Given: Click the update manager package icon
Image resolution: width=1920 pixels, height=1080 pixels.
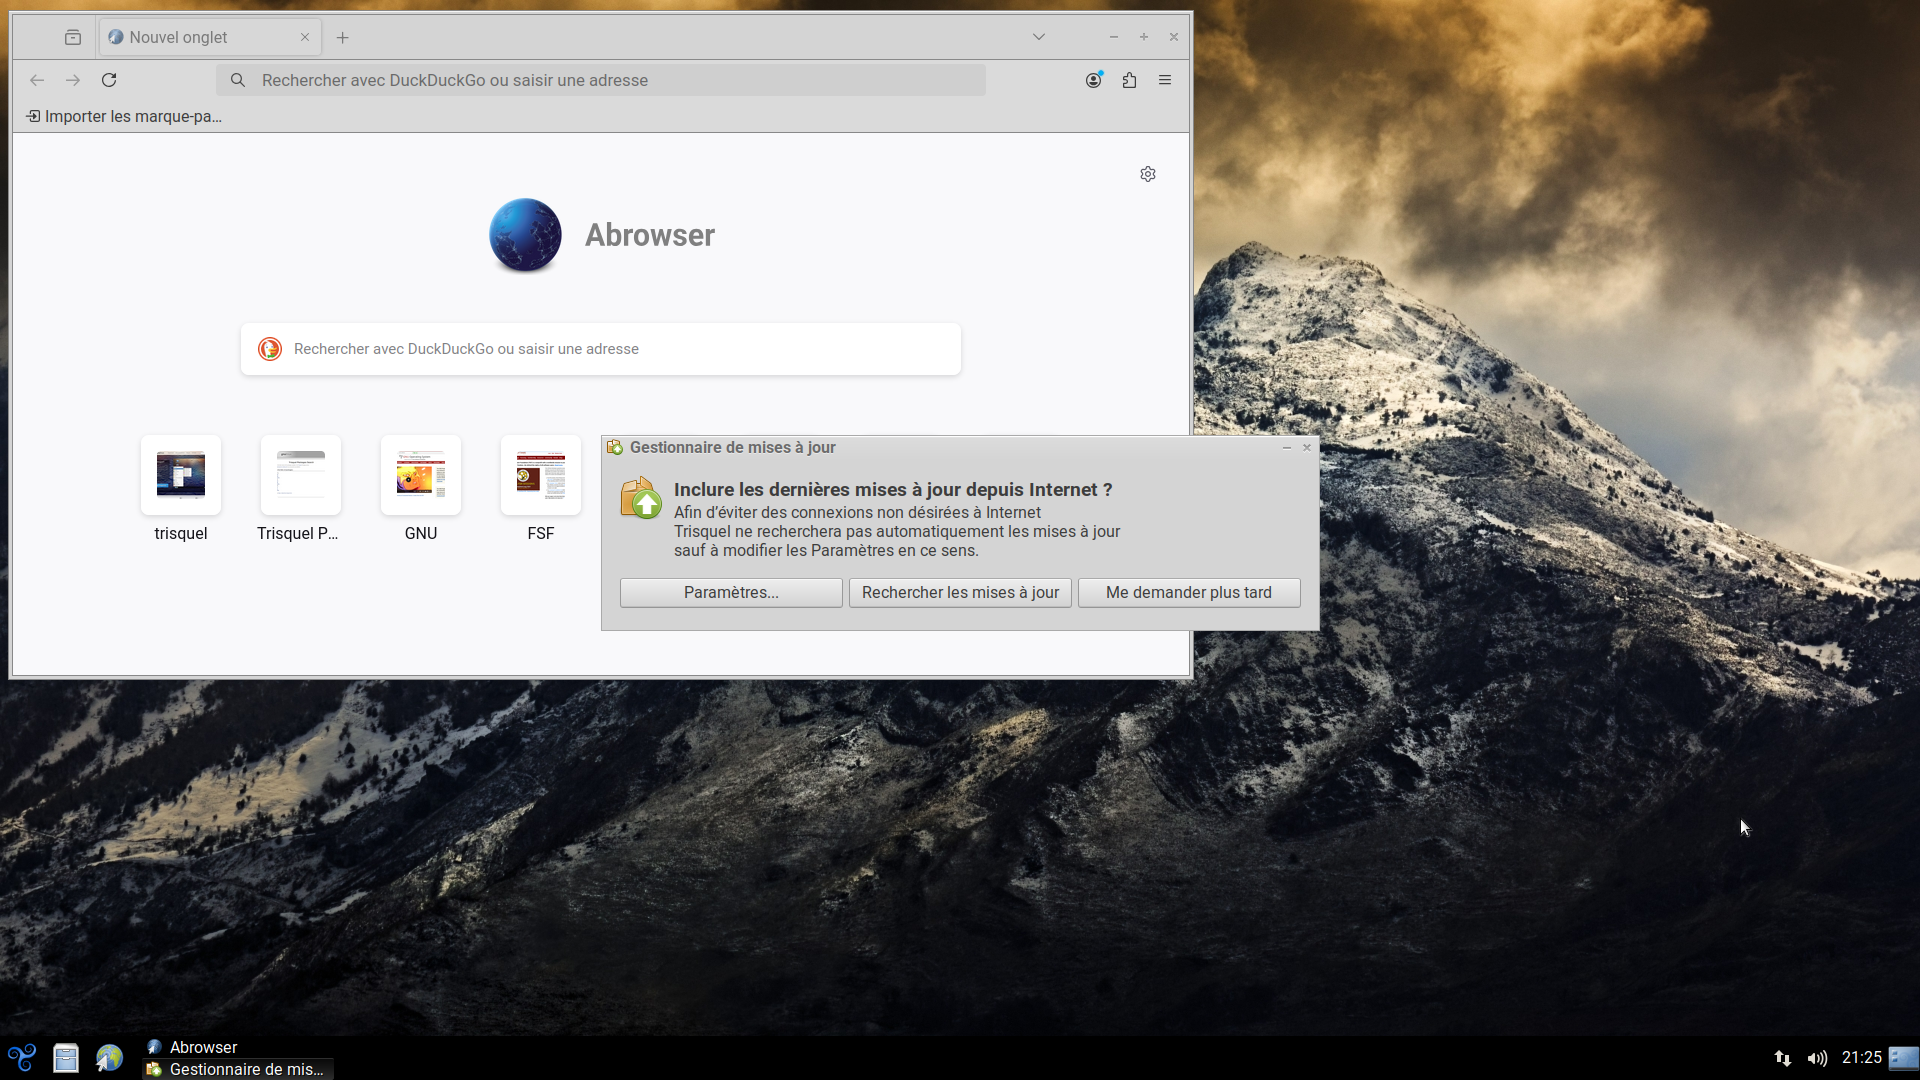Looking at the screenshot, I should coord(641,498).
